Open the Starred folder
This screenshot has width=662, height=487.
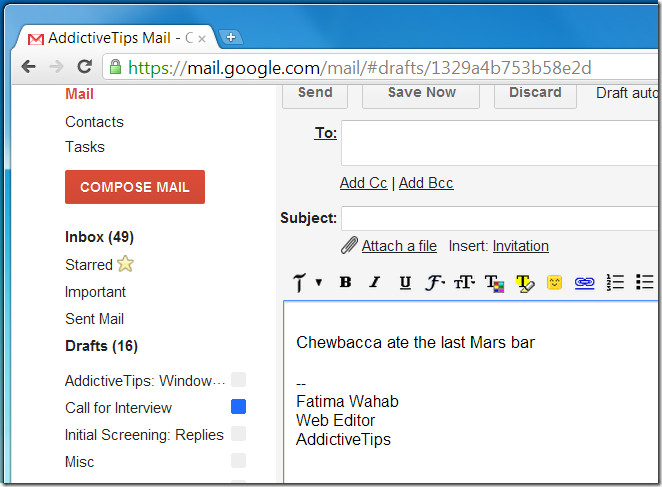click(89, 265)
